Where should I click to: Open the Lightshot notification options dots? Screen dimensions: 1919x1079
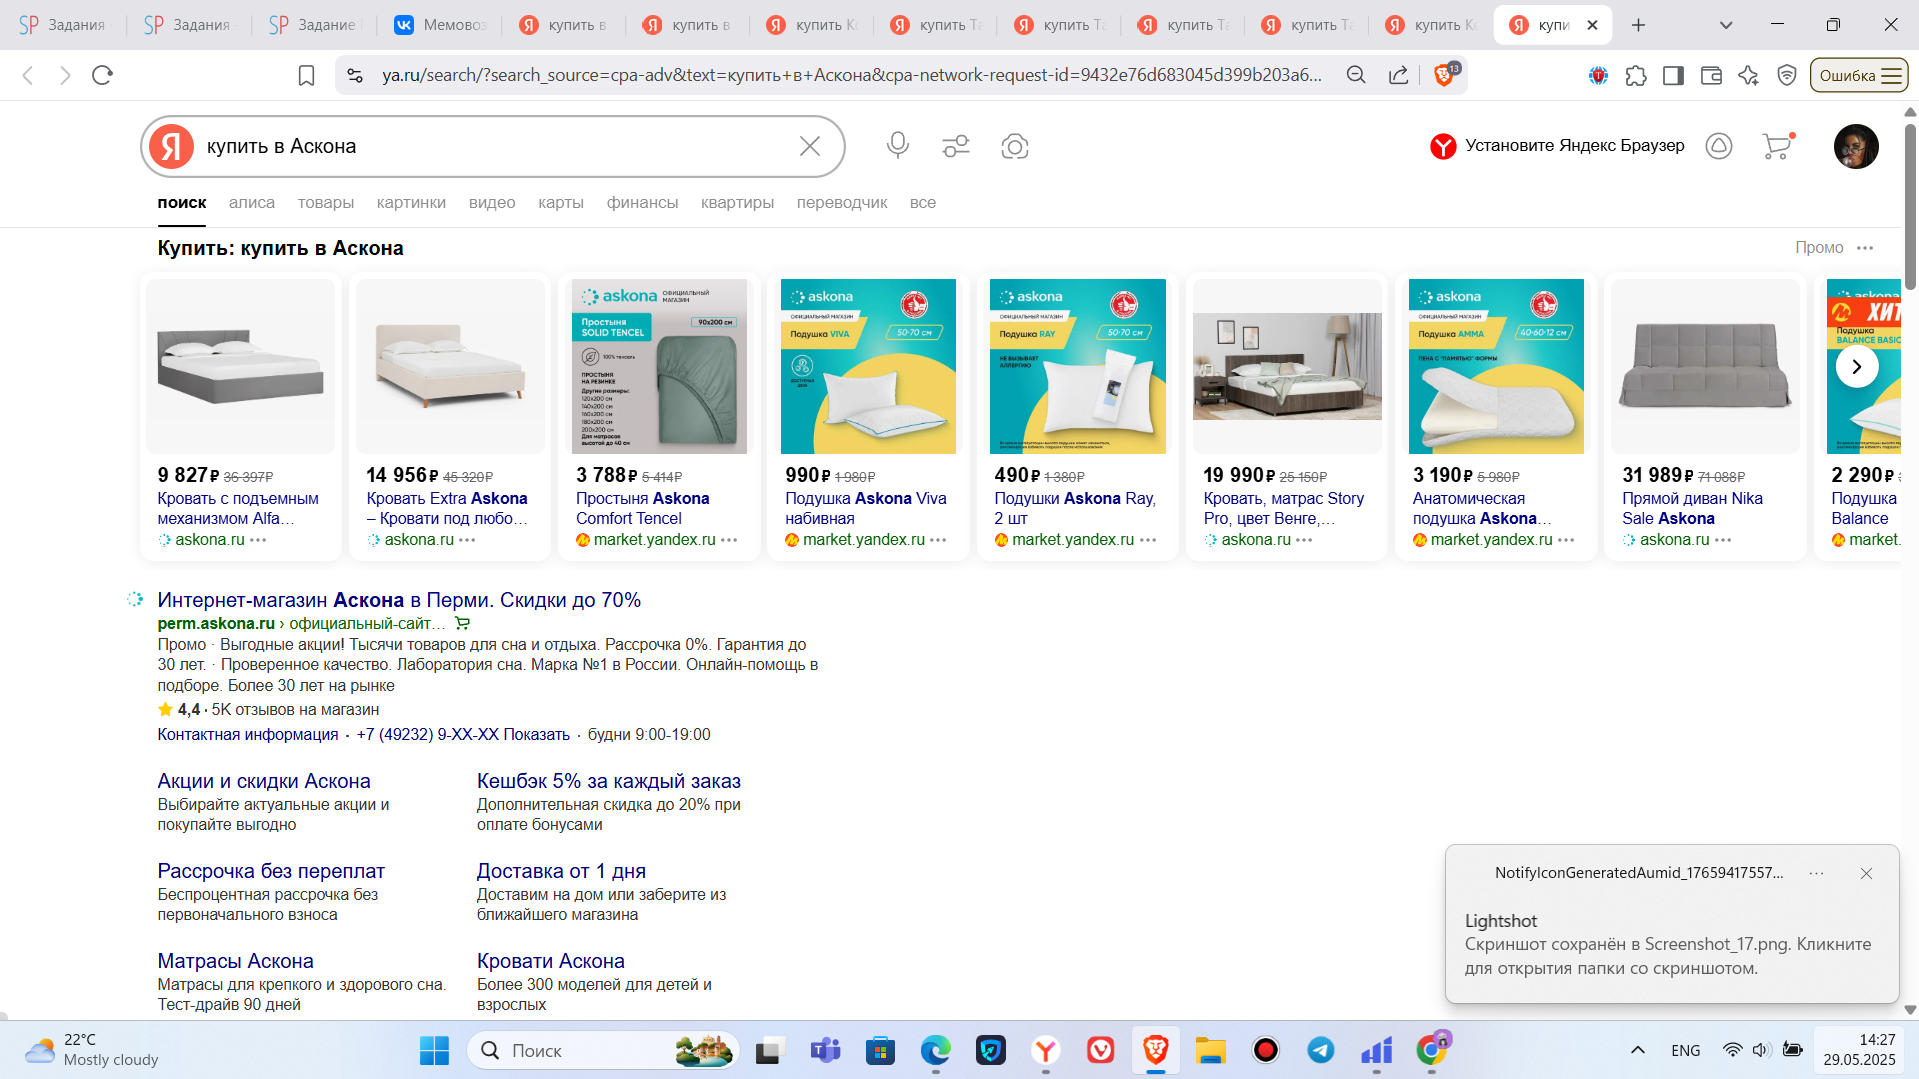pyautogui.click(x=1817, y=873)
